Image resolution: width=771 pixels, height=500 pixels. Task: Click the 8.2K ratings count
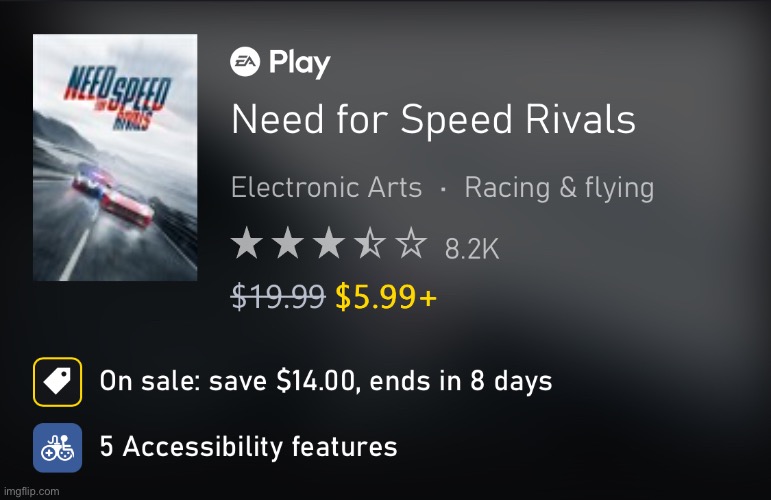pos(471,247)
